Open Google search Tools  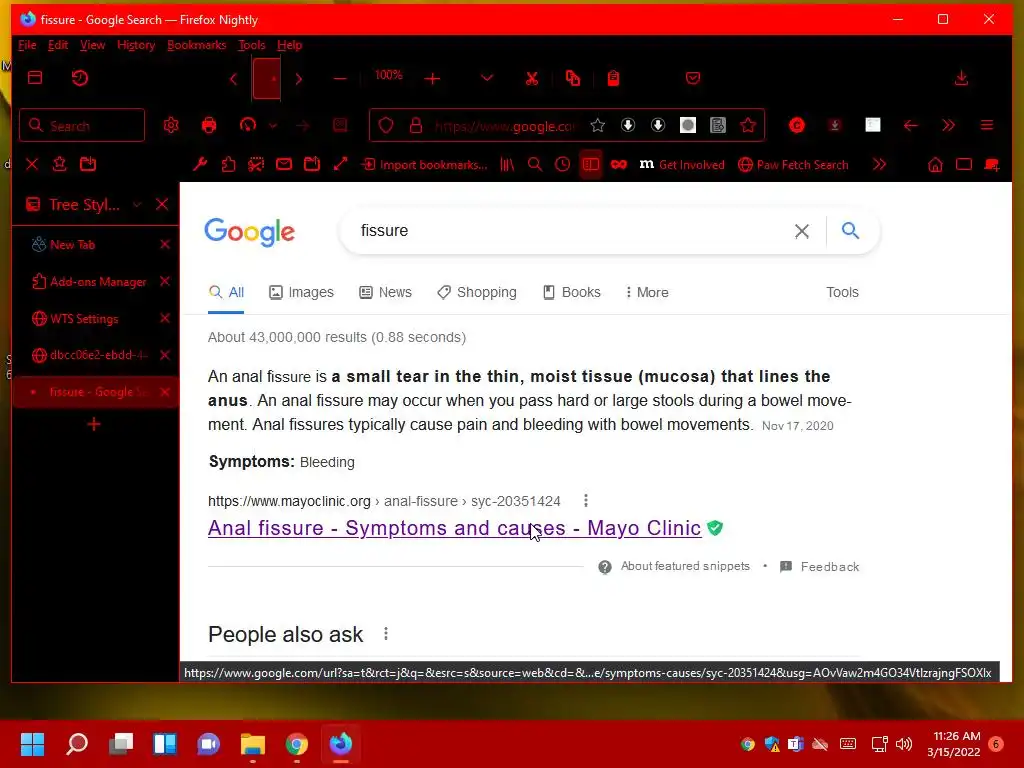[x=842, y=293]
